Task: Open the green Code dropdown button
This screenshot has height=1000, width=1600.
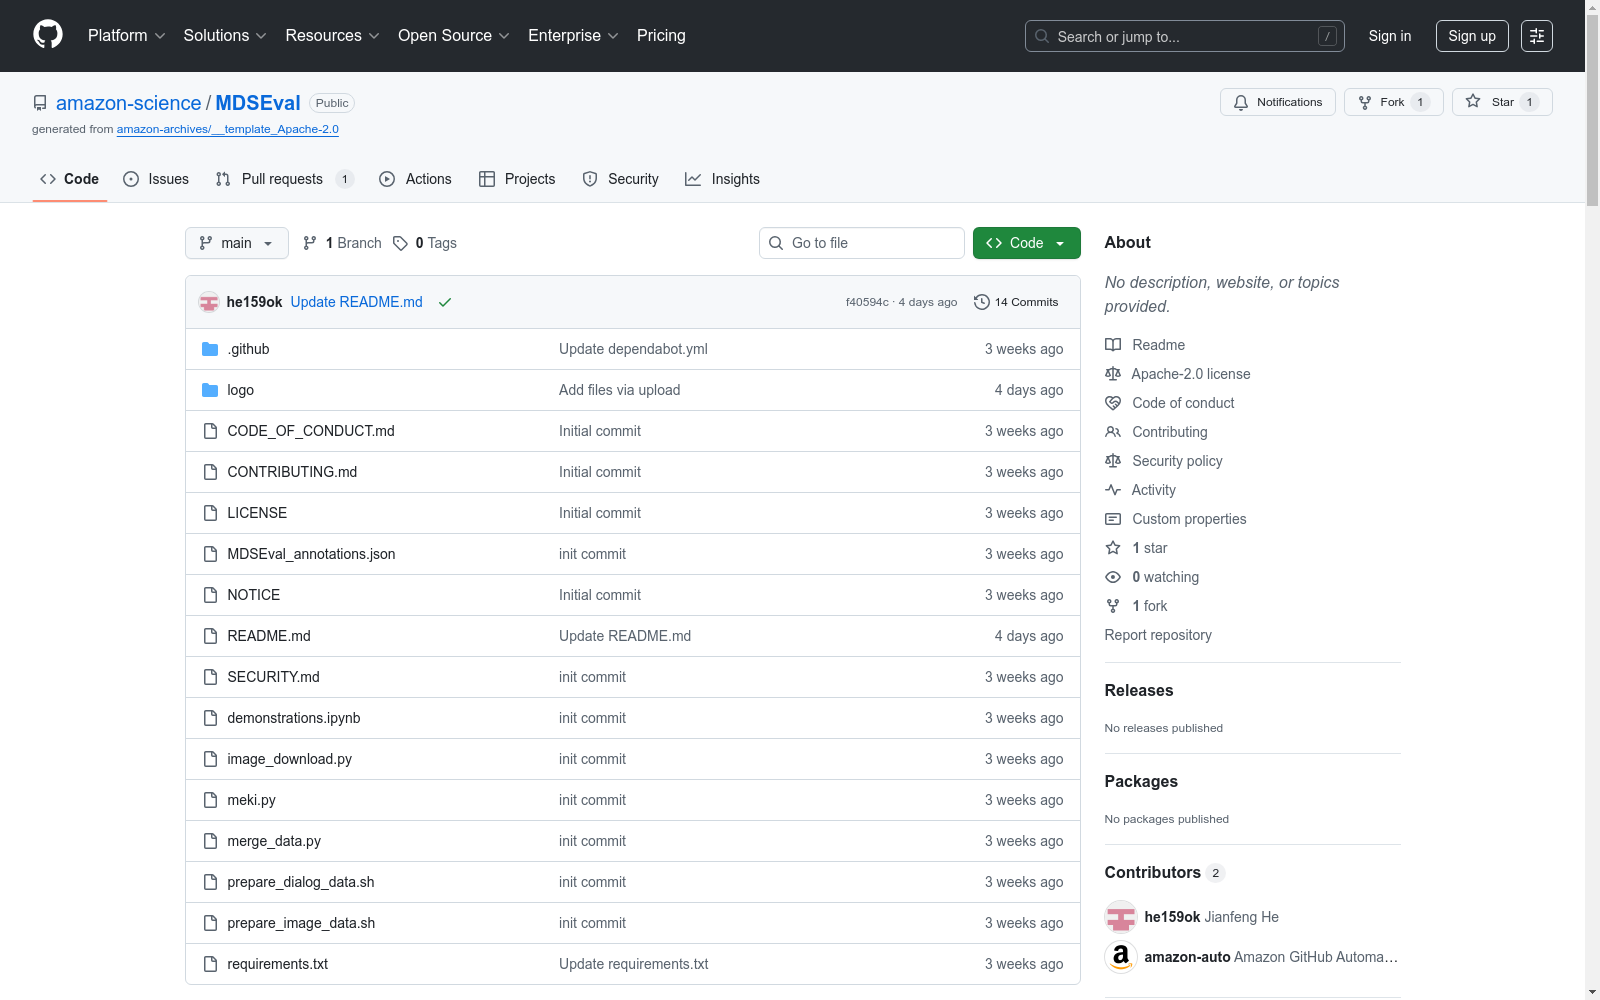Action: pos(1026,243)
